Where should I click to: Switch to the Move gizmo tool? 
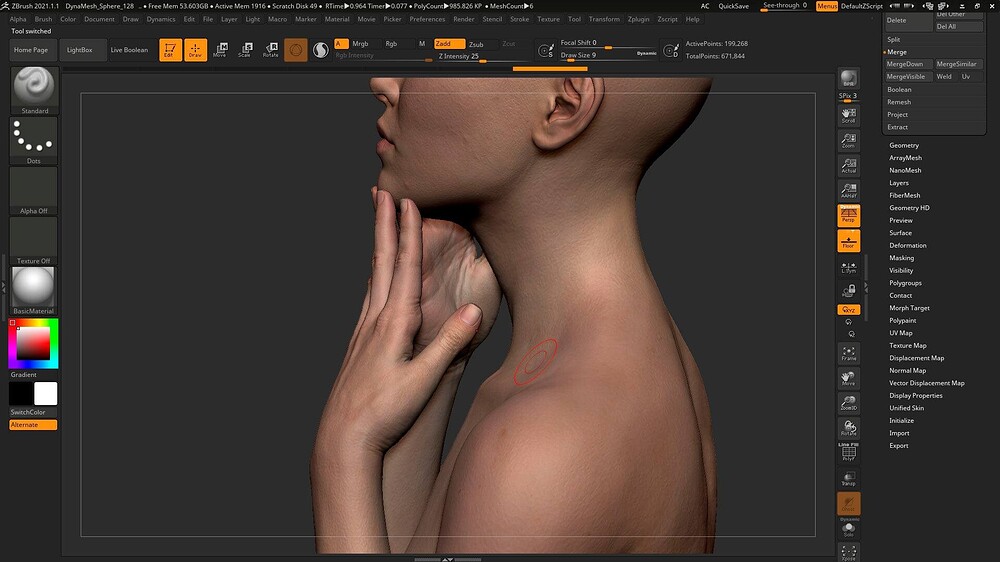221,50
